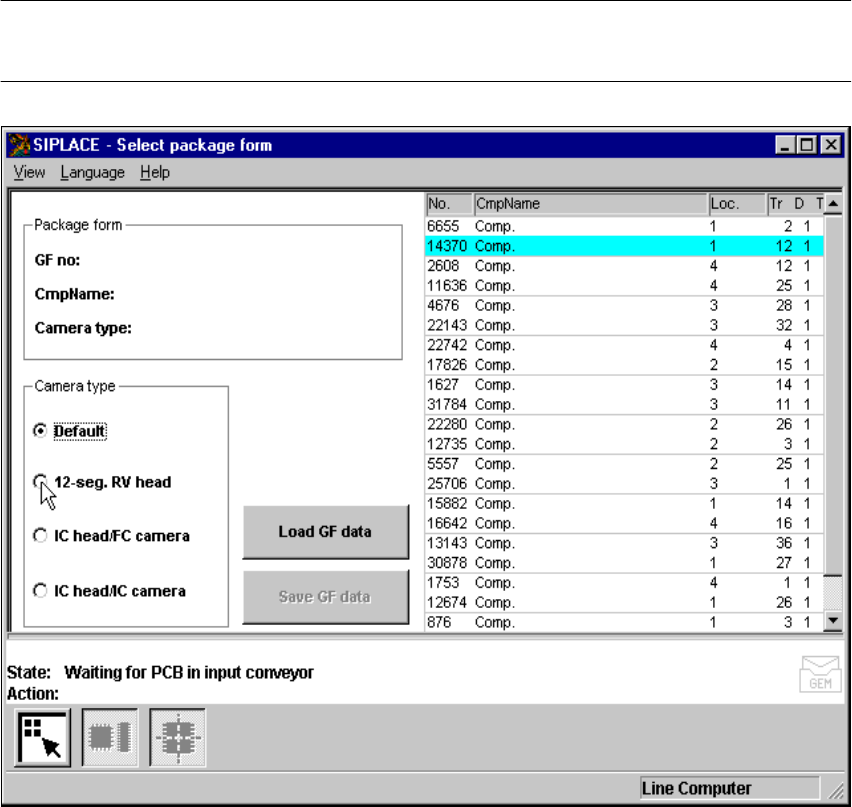Open the View menu
The width and height of the screenshot is (852, 807).
point(29,172)
